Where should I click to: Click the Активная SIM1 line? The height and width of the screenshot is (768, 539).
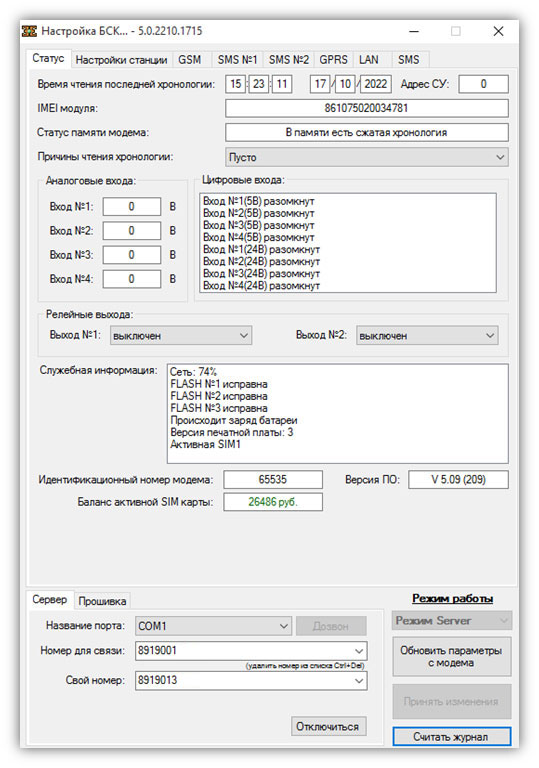[205, 445]
